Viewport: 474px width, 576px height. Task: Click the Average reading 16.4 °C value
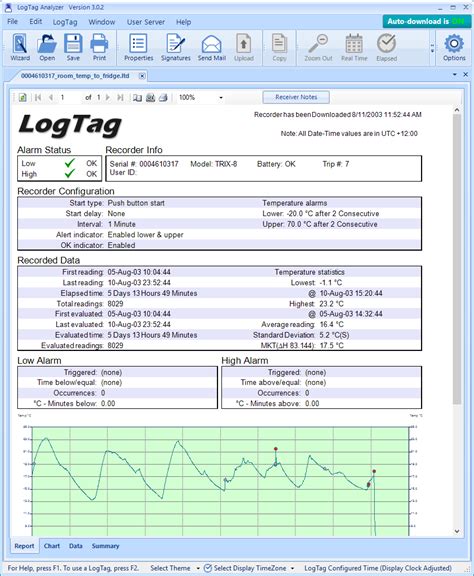coord(331,324)
